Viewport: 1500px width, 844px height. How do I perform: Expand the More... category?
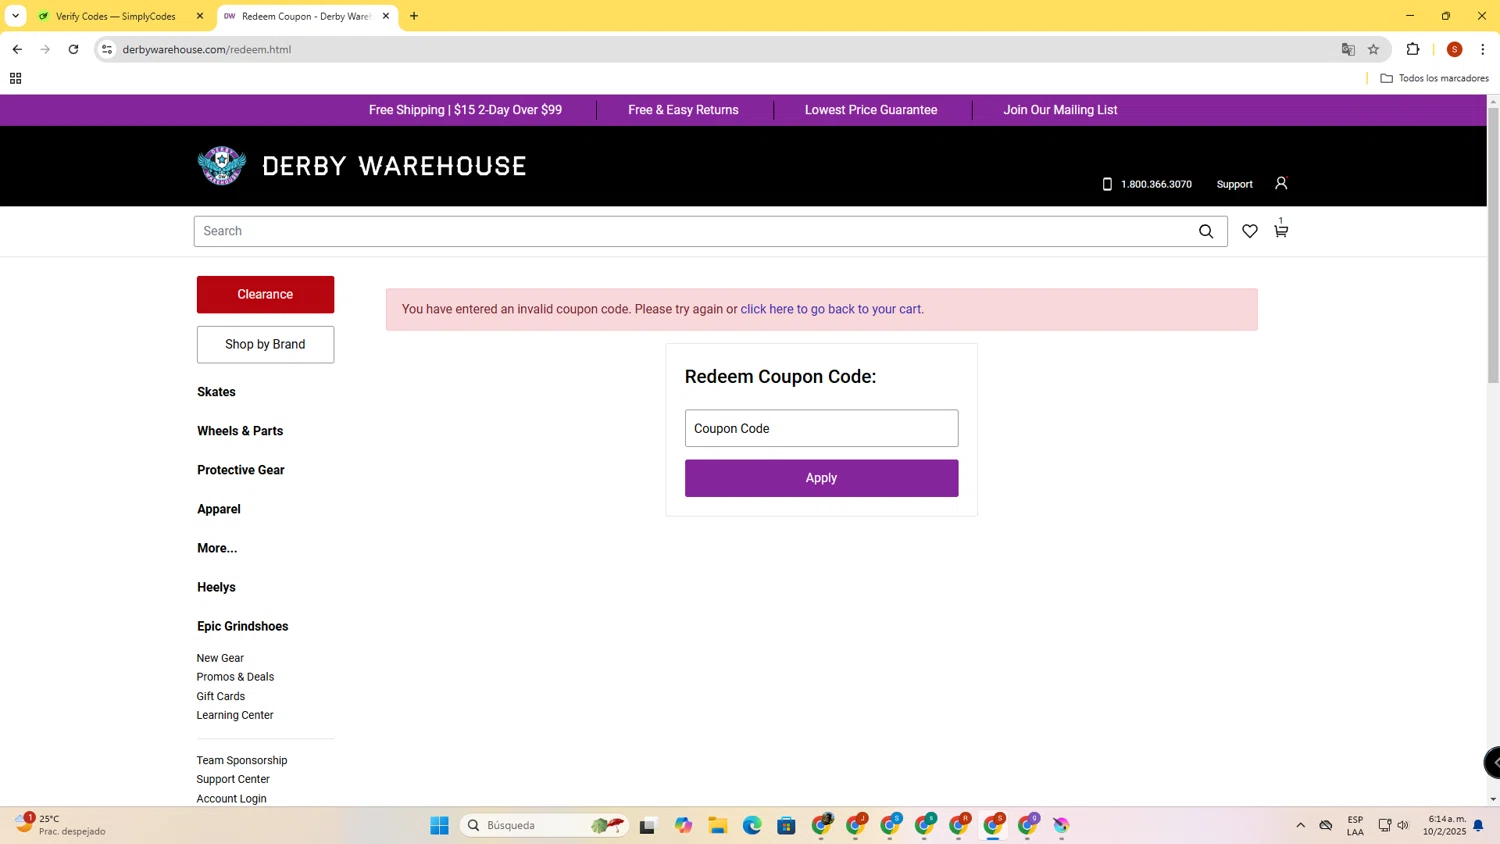tap(217, 548)
